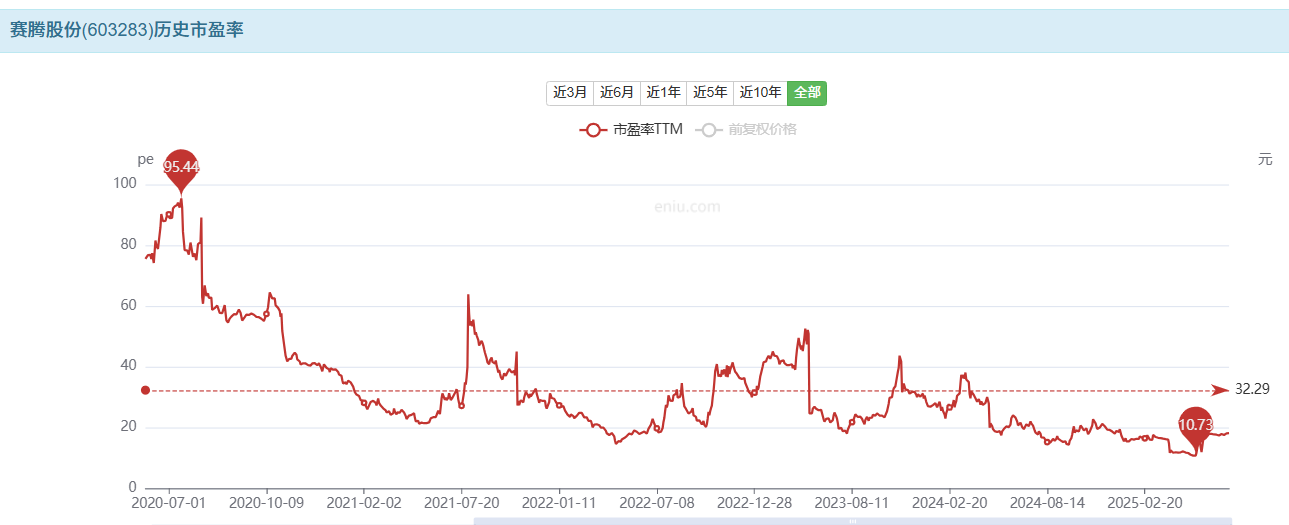Switch to the 近1年 range

(663, 93)
